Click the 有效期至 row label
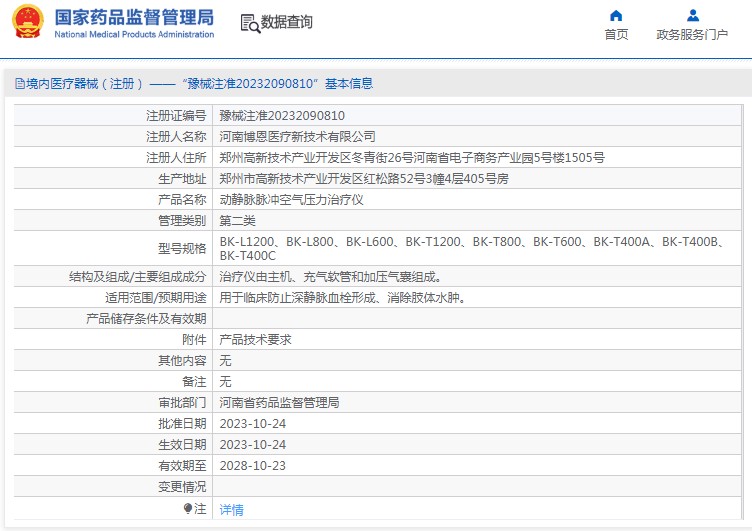752x531 pixels. pyautogui.click(x=182, y=466)
